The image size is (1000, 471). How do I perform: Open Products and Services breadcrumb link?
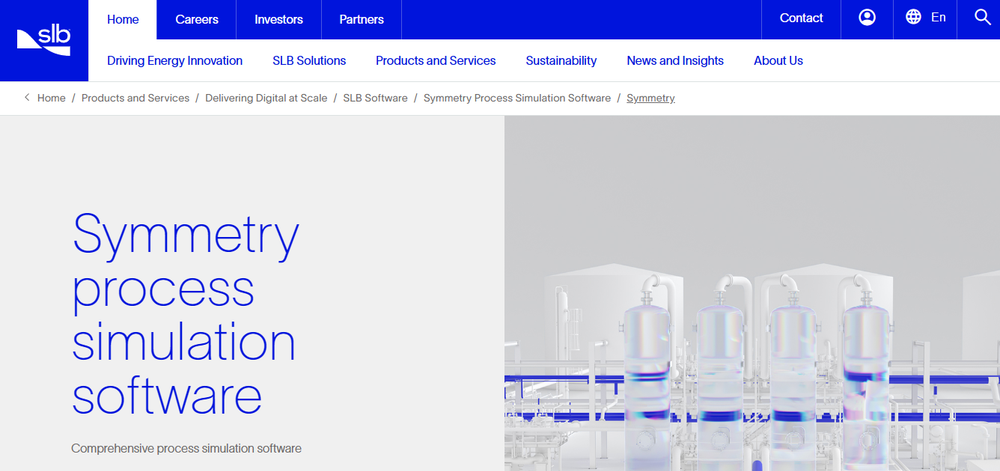click(135, 98)
